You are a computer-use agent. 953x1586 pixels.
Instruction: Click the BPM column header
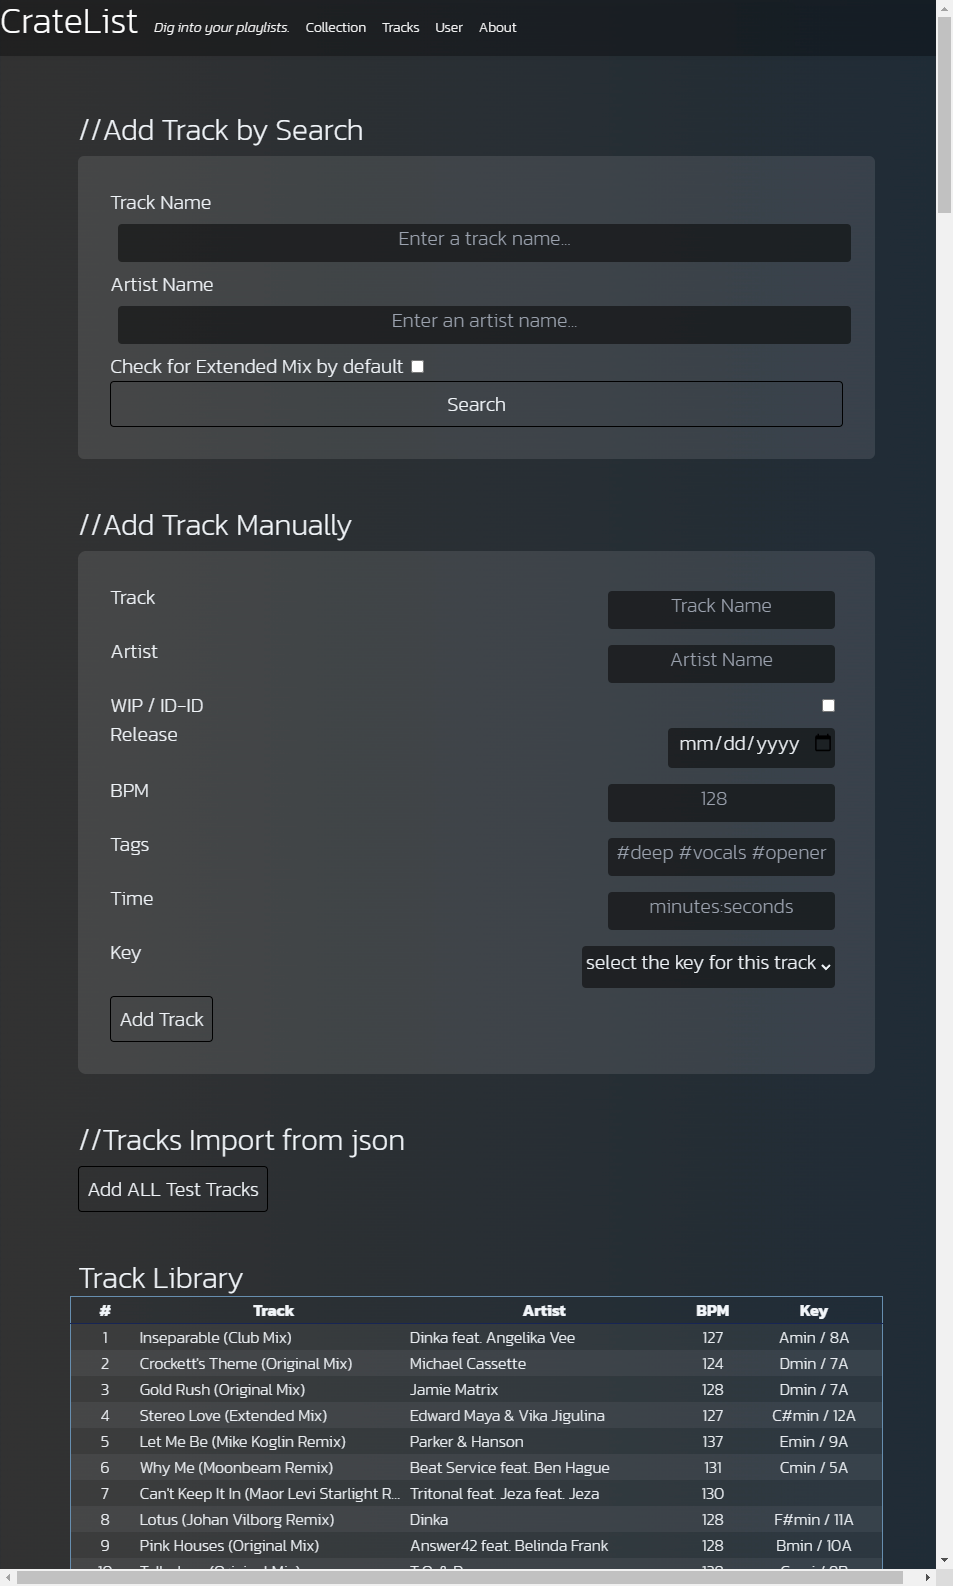[712, 1311]
